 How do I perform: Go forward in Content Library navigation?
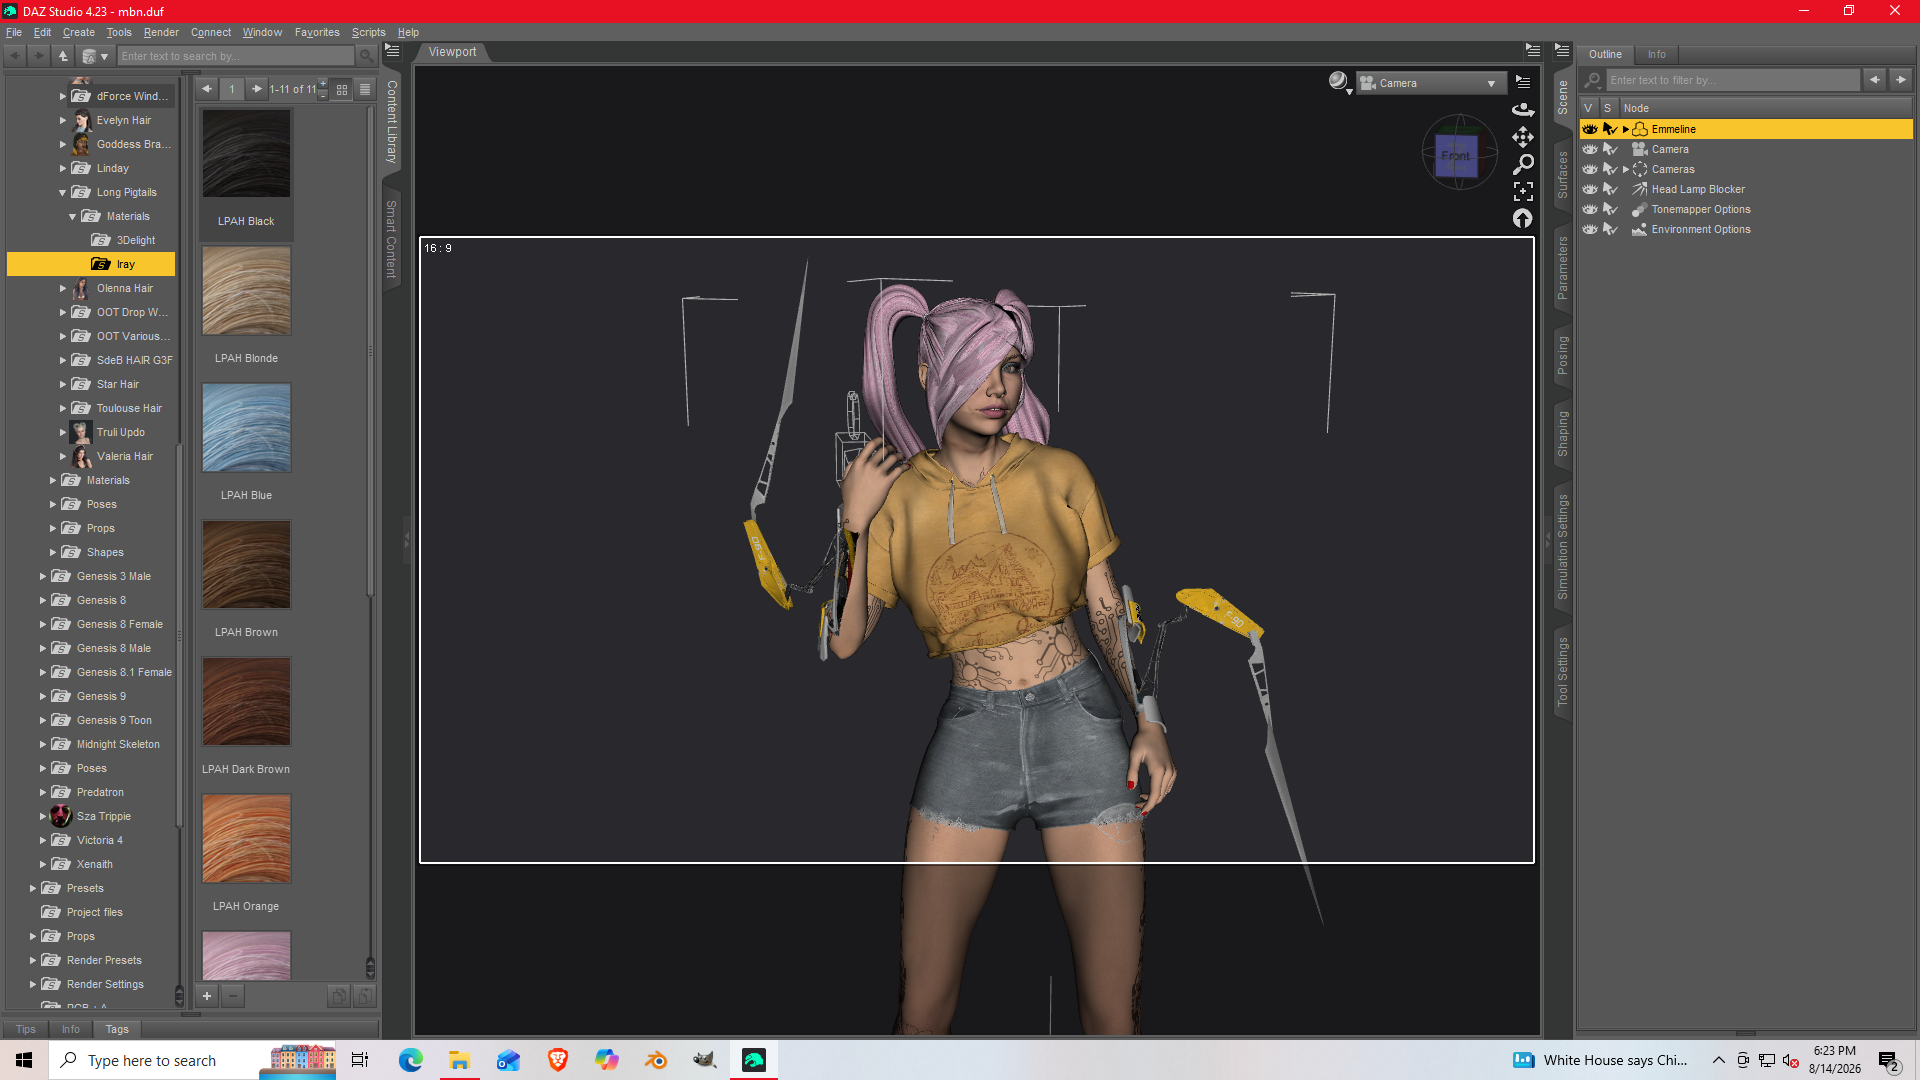pyautogui.click(x=39, y=56)
